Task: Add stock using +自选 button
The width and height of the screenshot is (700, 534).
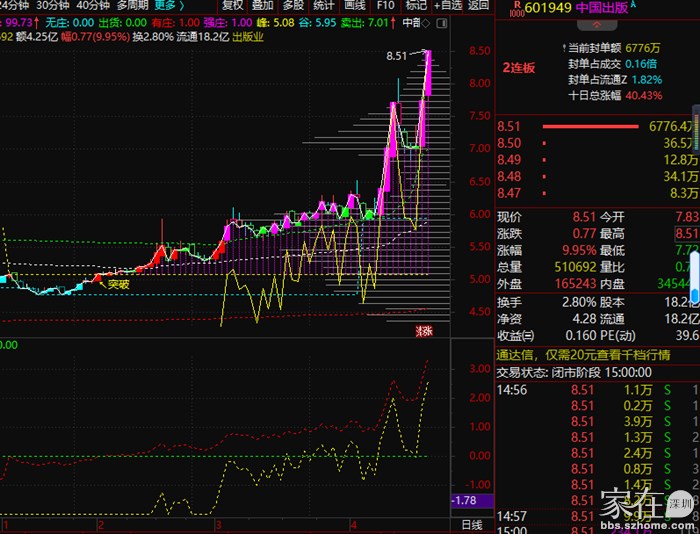Action: pos(445,6)
